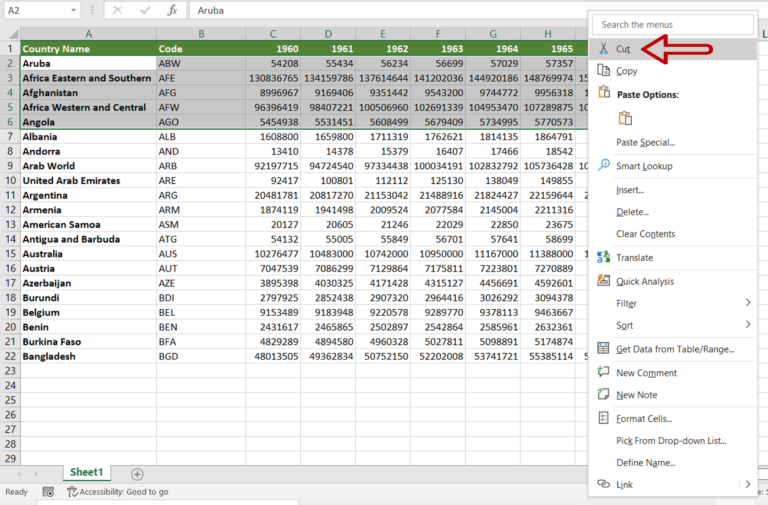Click the macro recording status bar icon

[x=48, y=492]
